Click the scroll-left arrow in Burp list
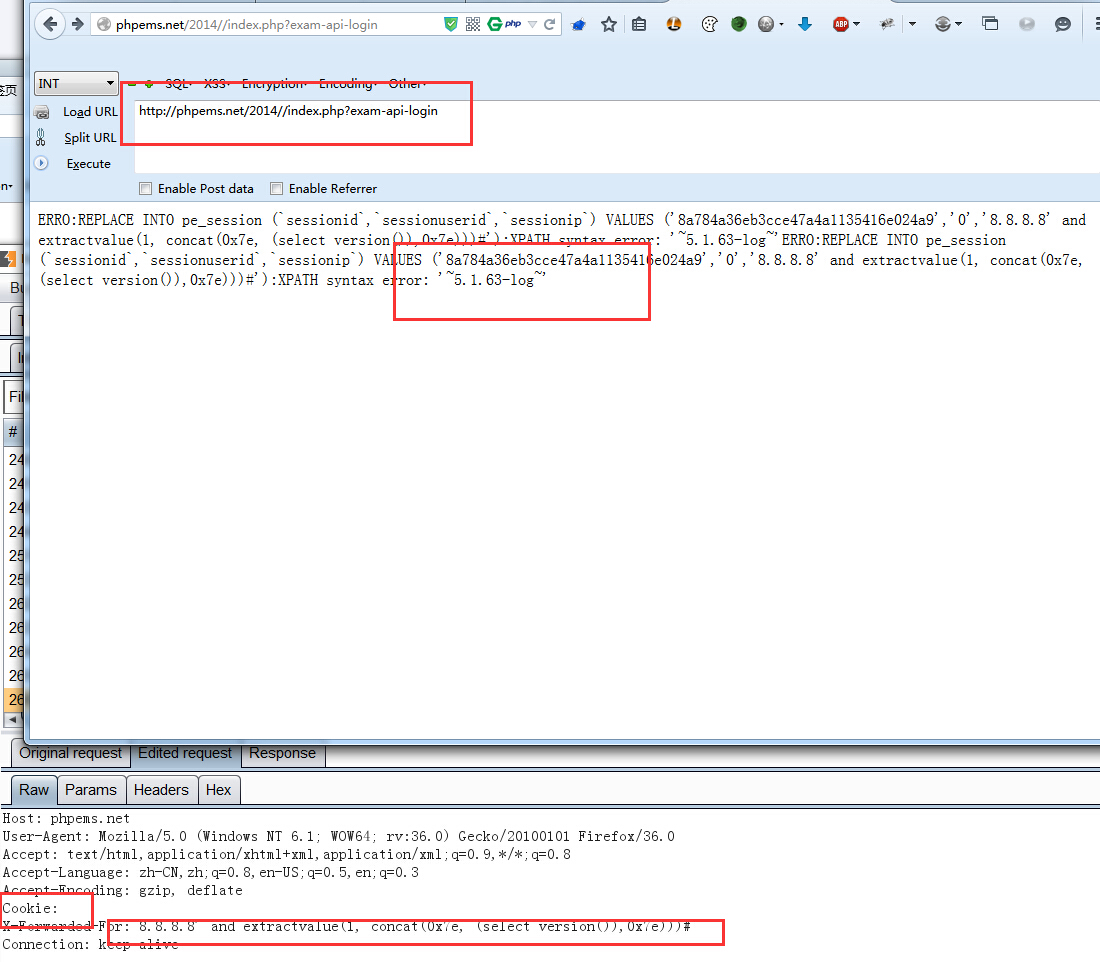 12,719
